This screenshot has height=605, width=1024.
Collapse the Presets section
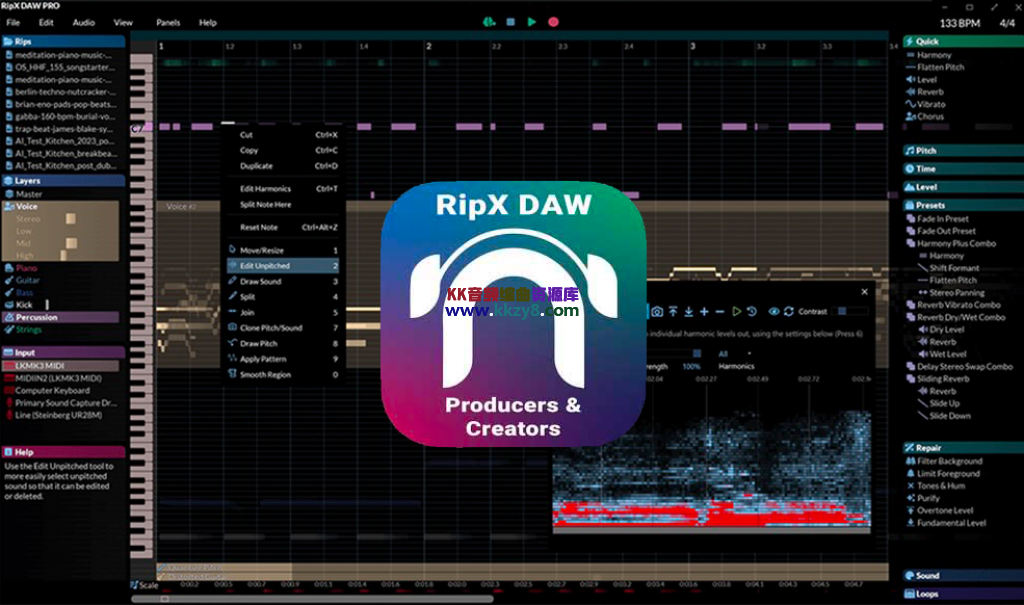coord(963,205)
